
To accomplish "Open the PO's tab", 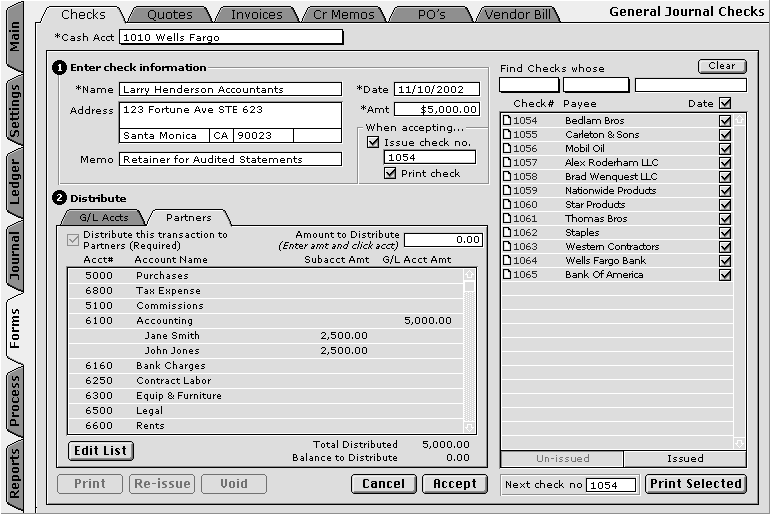I will [x=431, y=15].
